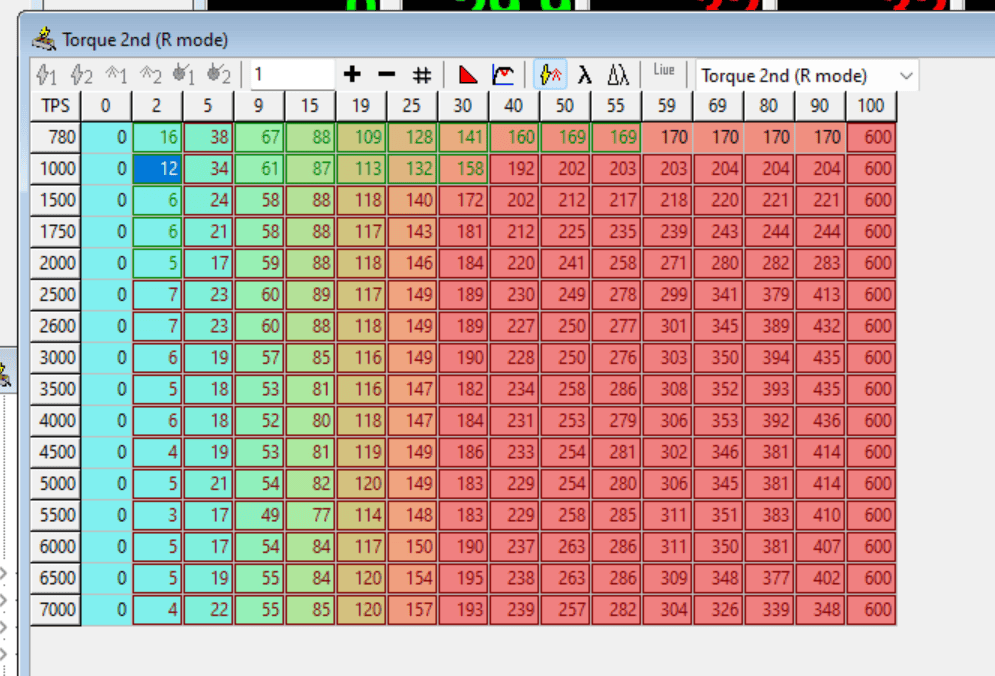
Task: Toggle the highlighted trace follow button
Action: click(x=550, y=75)
